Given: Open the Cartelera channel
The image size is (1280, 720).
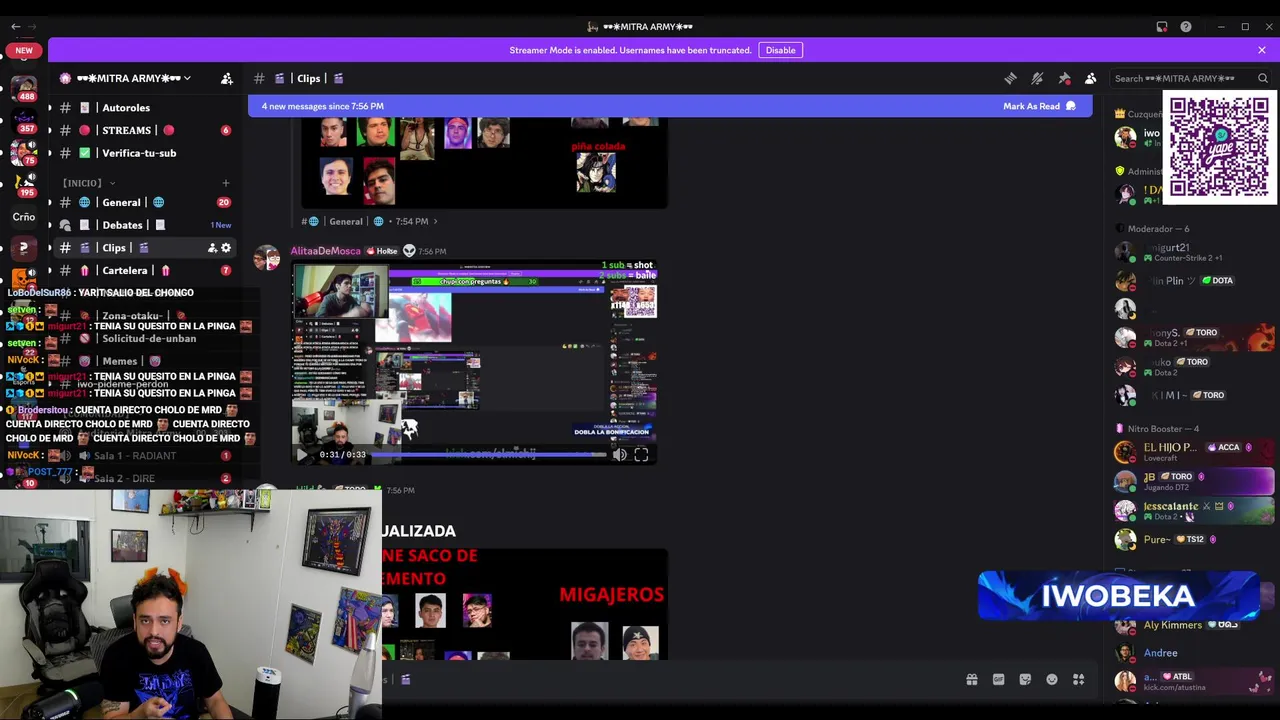Looking at the screenshot, I should (140, 270).
